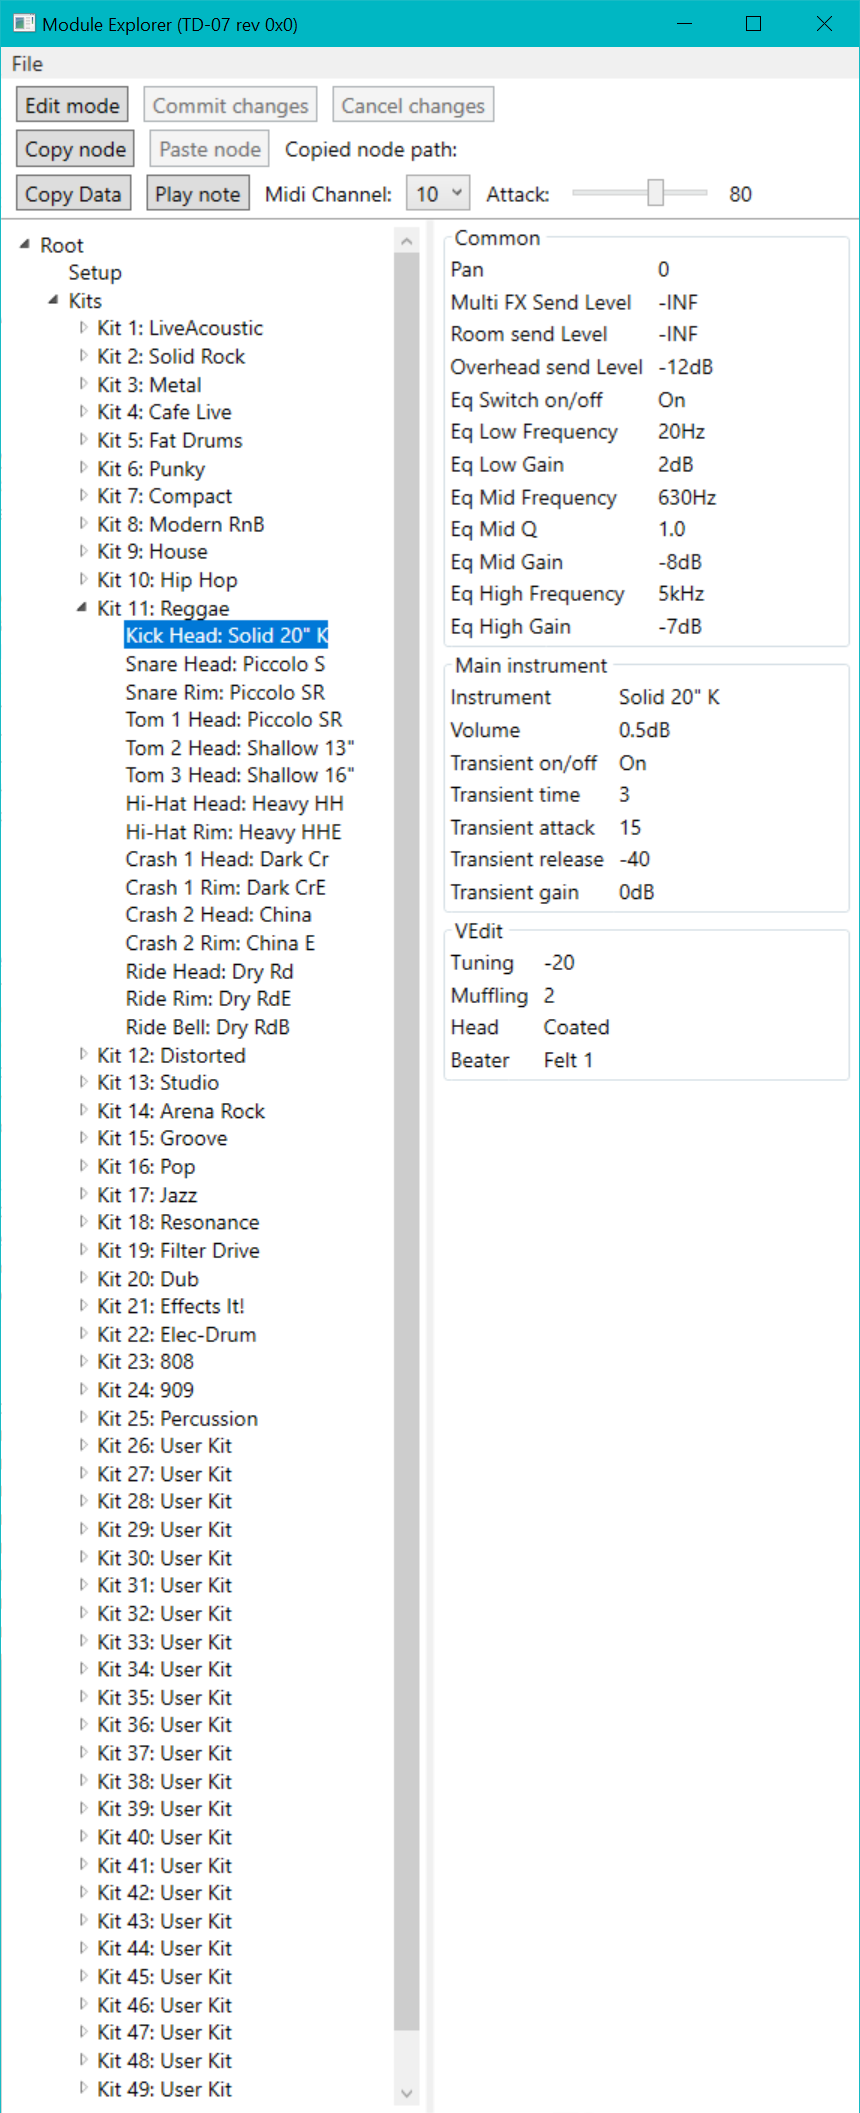860x2113 pixels.
Task: Select Snare Head: Piccolo S item
Action: click(x=225, y=664)
